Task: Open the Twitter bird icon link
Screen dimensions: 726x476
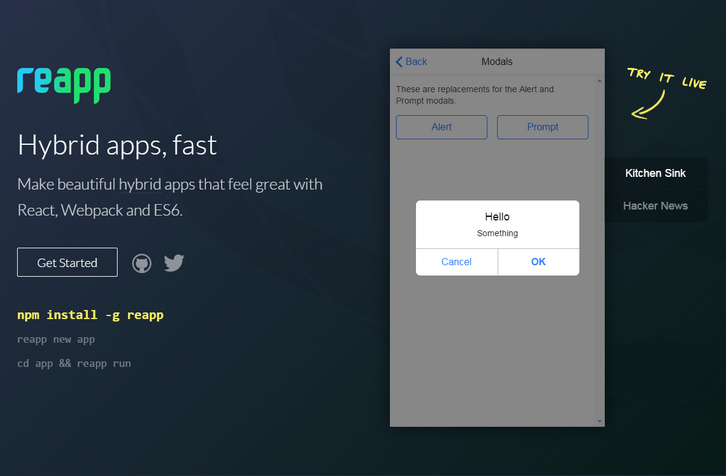Action: (174, 263)
